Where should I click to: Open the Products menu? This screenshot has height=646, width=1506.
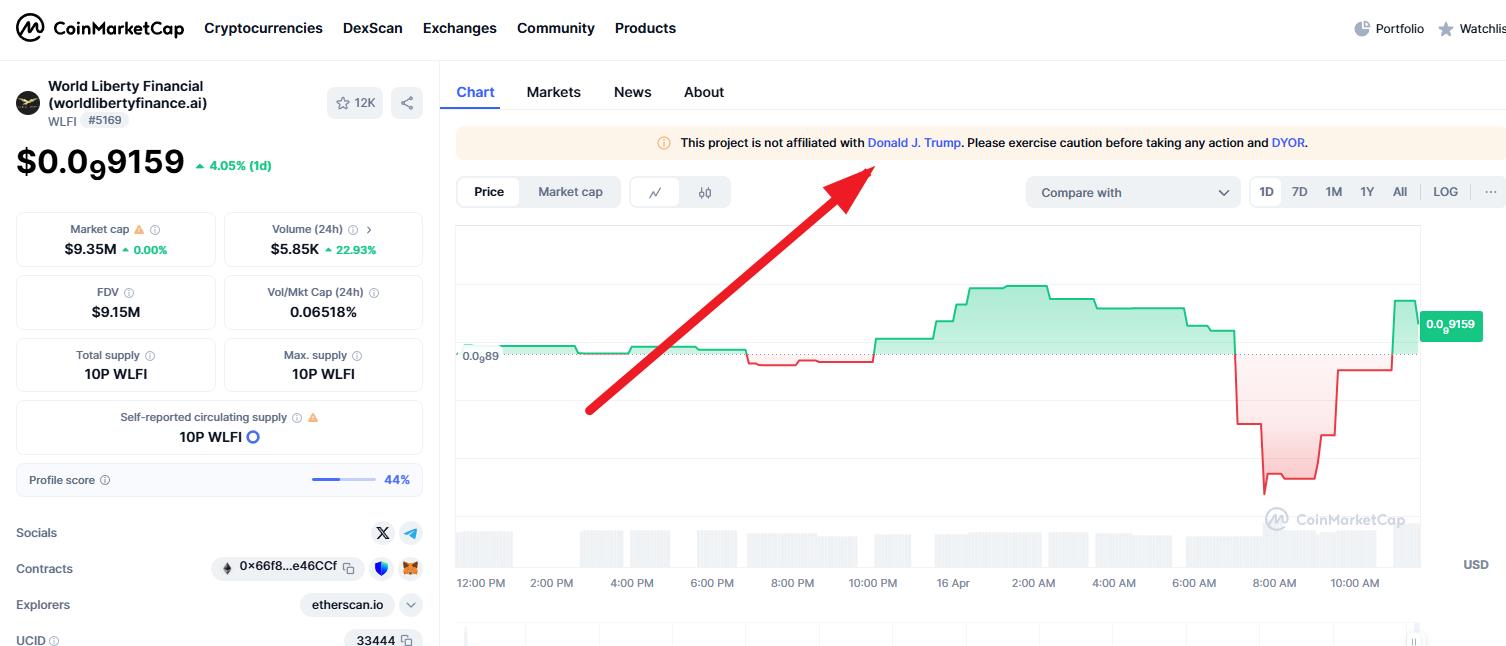pyautogui.click(x=645, y=28)
